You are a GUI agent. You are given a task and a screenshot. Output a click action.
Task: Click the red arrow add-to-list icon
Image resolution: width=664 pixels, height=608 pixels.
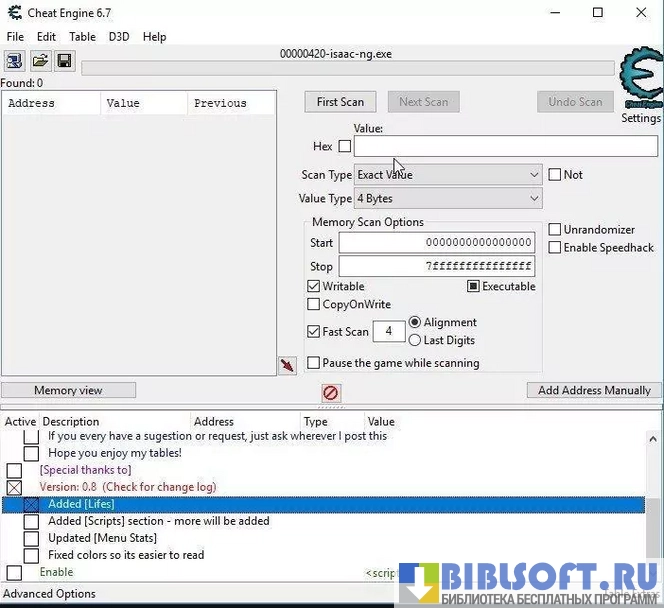point(287,366)
